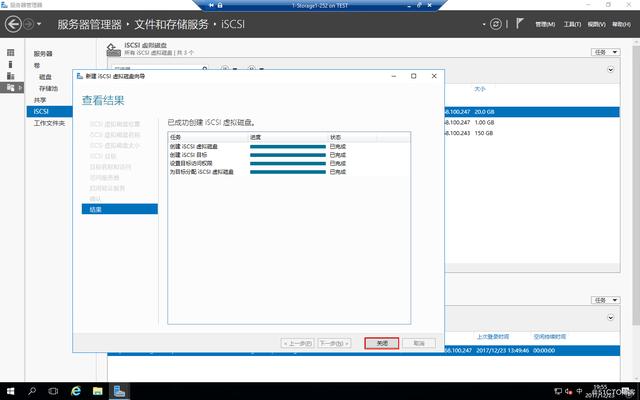
Task: Open the 工作文件夹 navigation item
Action: [49, 123]
